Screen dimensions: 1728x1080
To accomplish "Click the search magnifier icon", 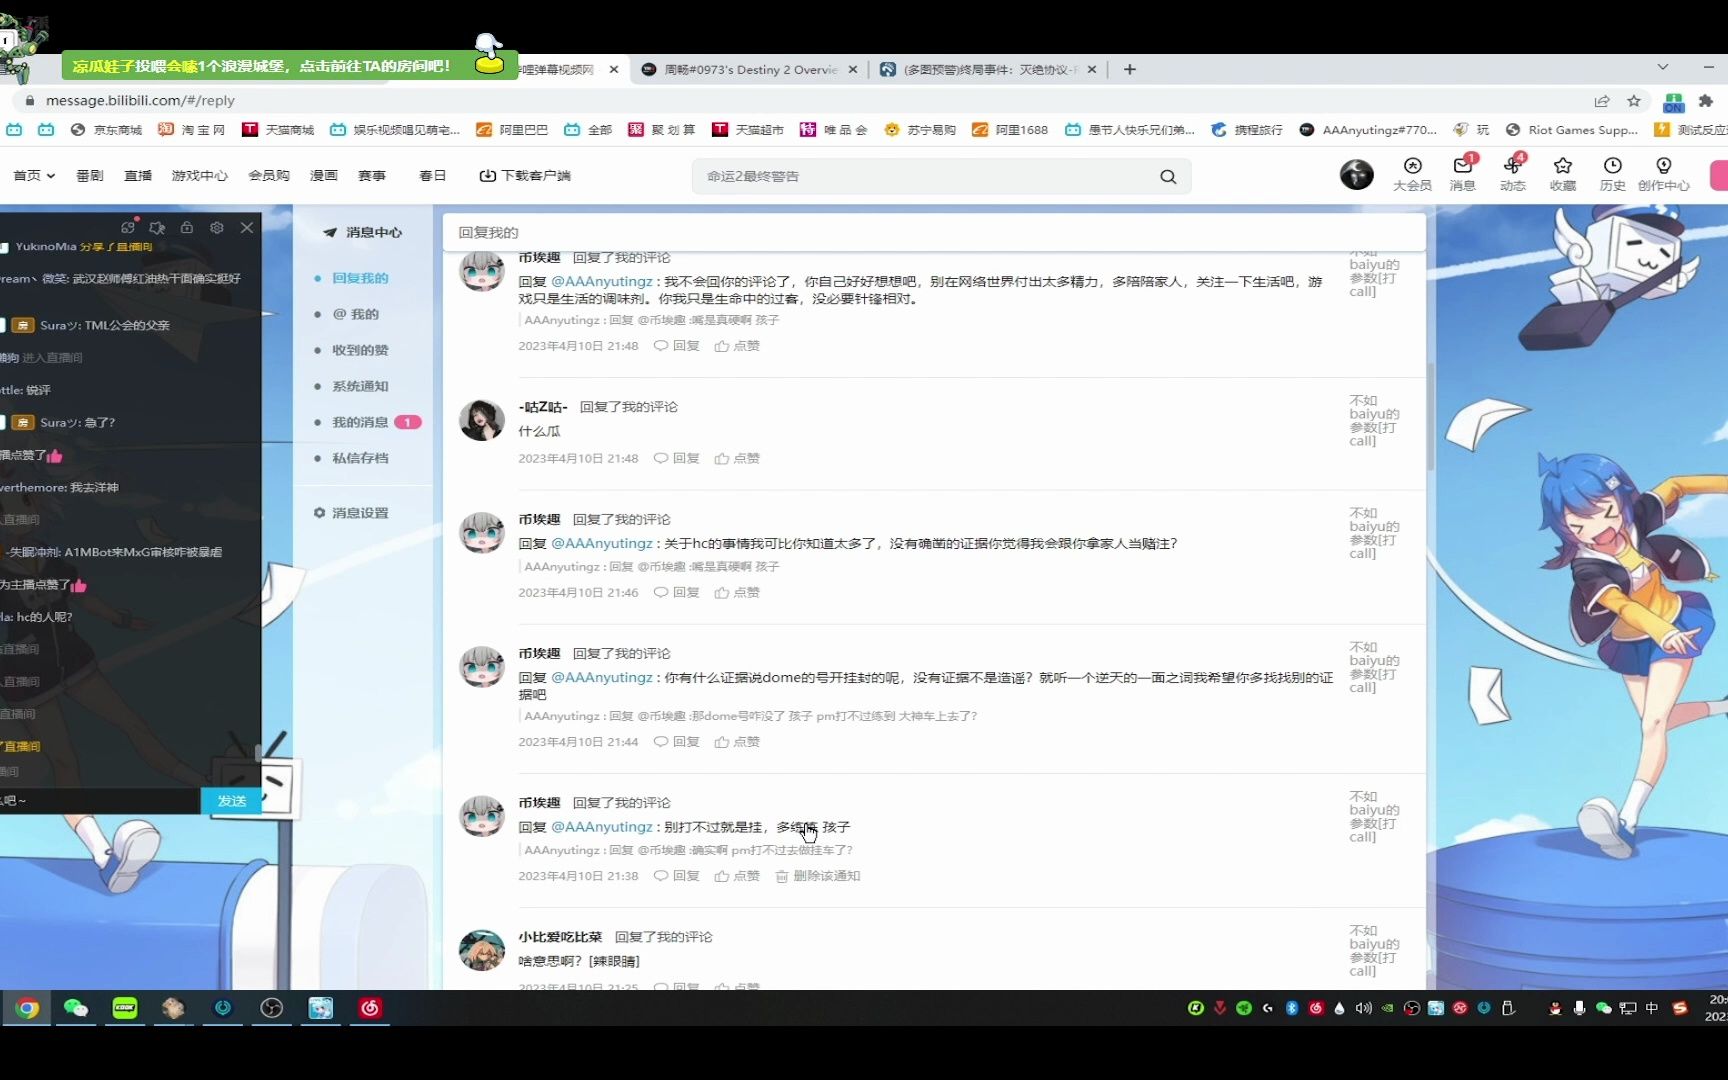I will pos(1168,177).
